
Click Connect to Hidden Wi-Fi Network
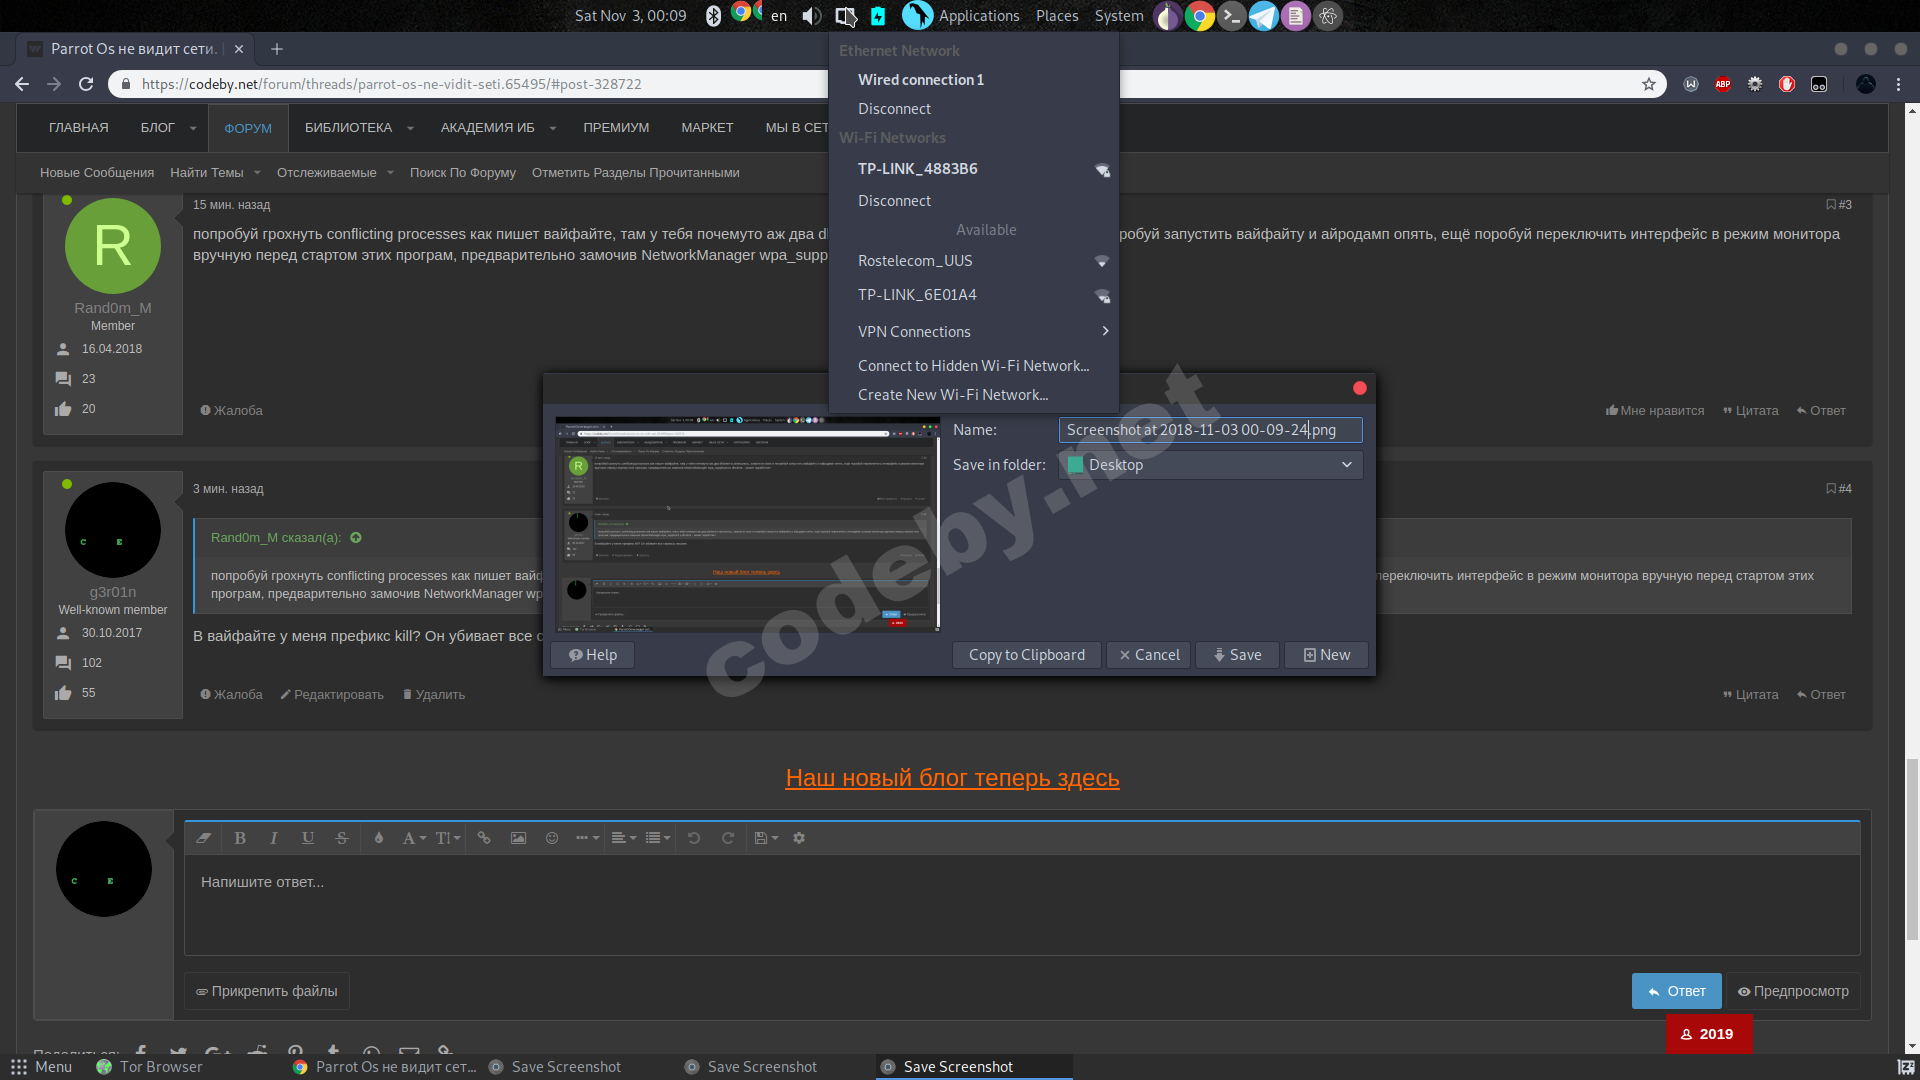[973, 366]
